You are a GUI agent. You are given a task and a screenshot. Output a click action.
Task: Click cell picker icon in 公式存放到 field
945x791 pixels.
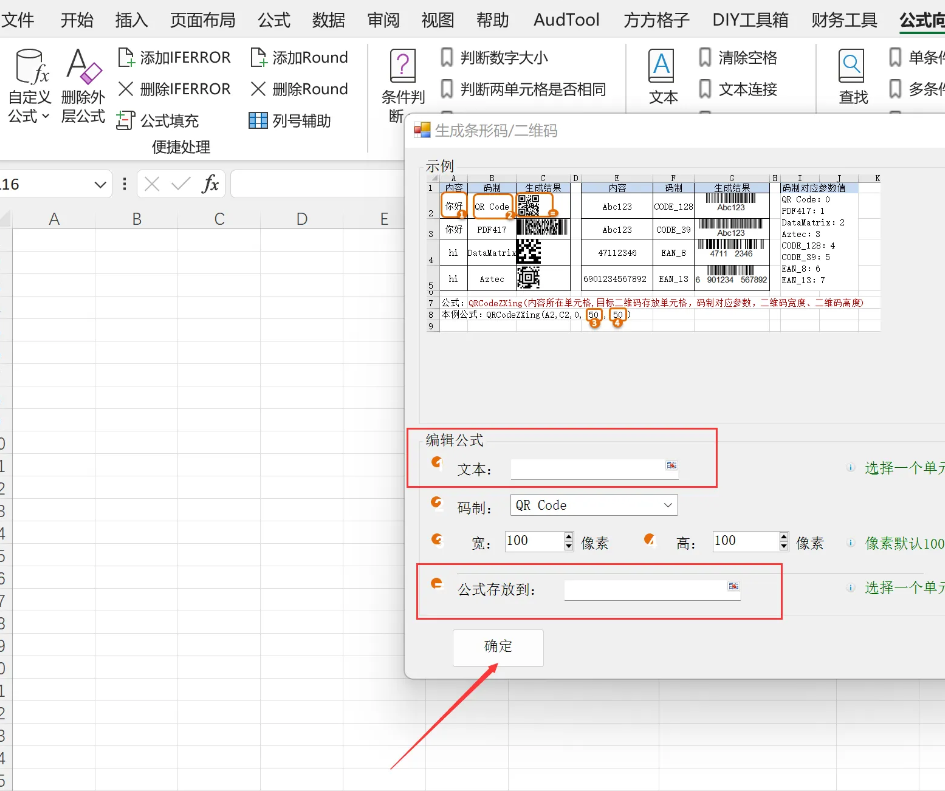[x=733, y=585]
